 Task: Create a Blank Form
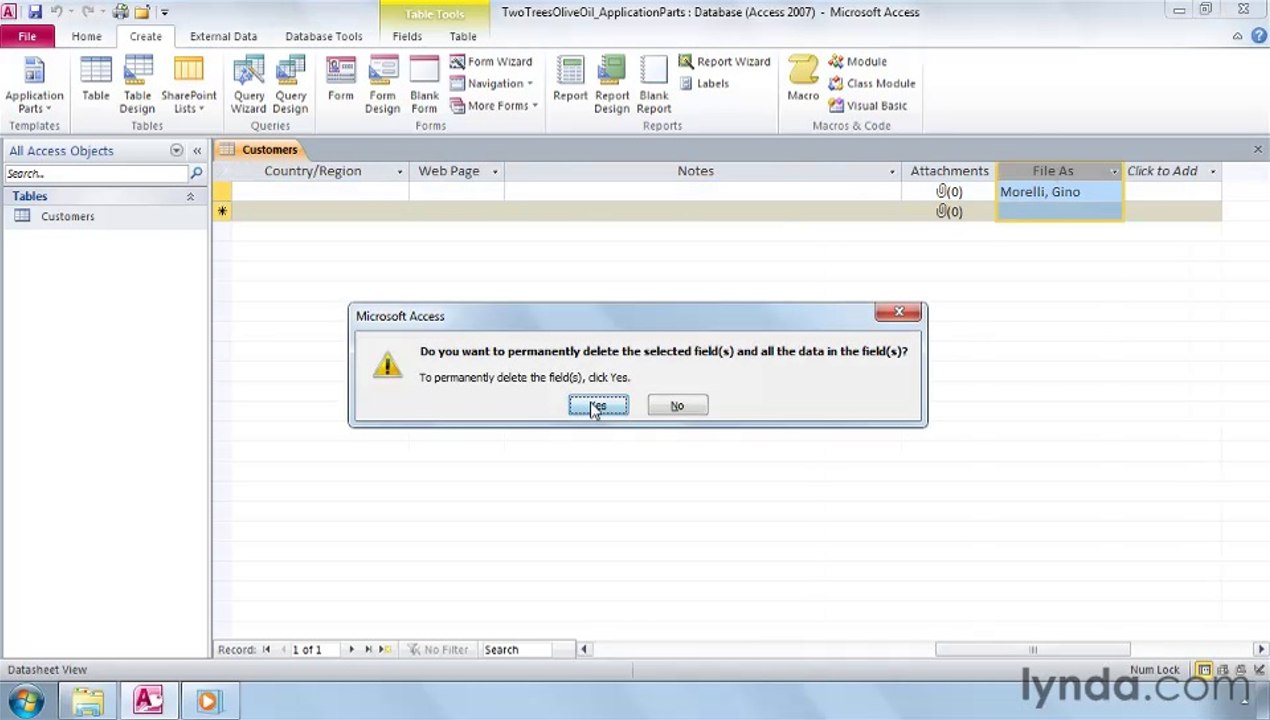(424, 86)
